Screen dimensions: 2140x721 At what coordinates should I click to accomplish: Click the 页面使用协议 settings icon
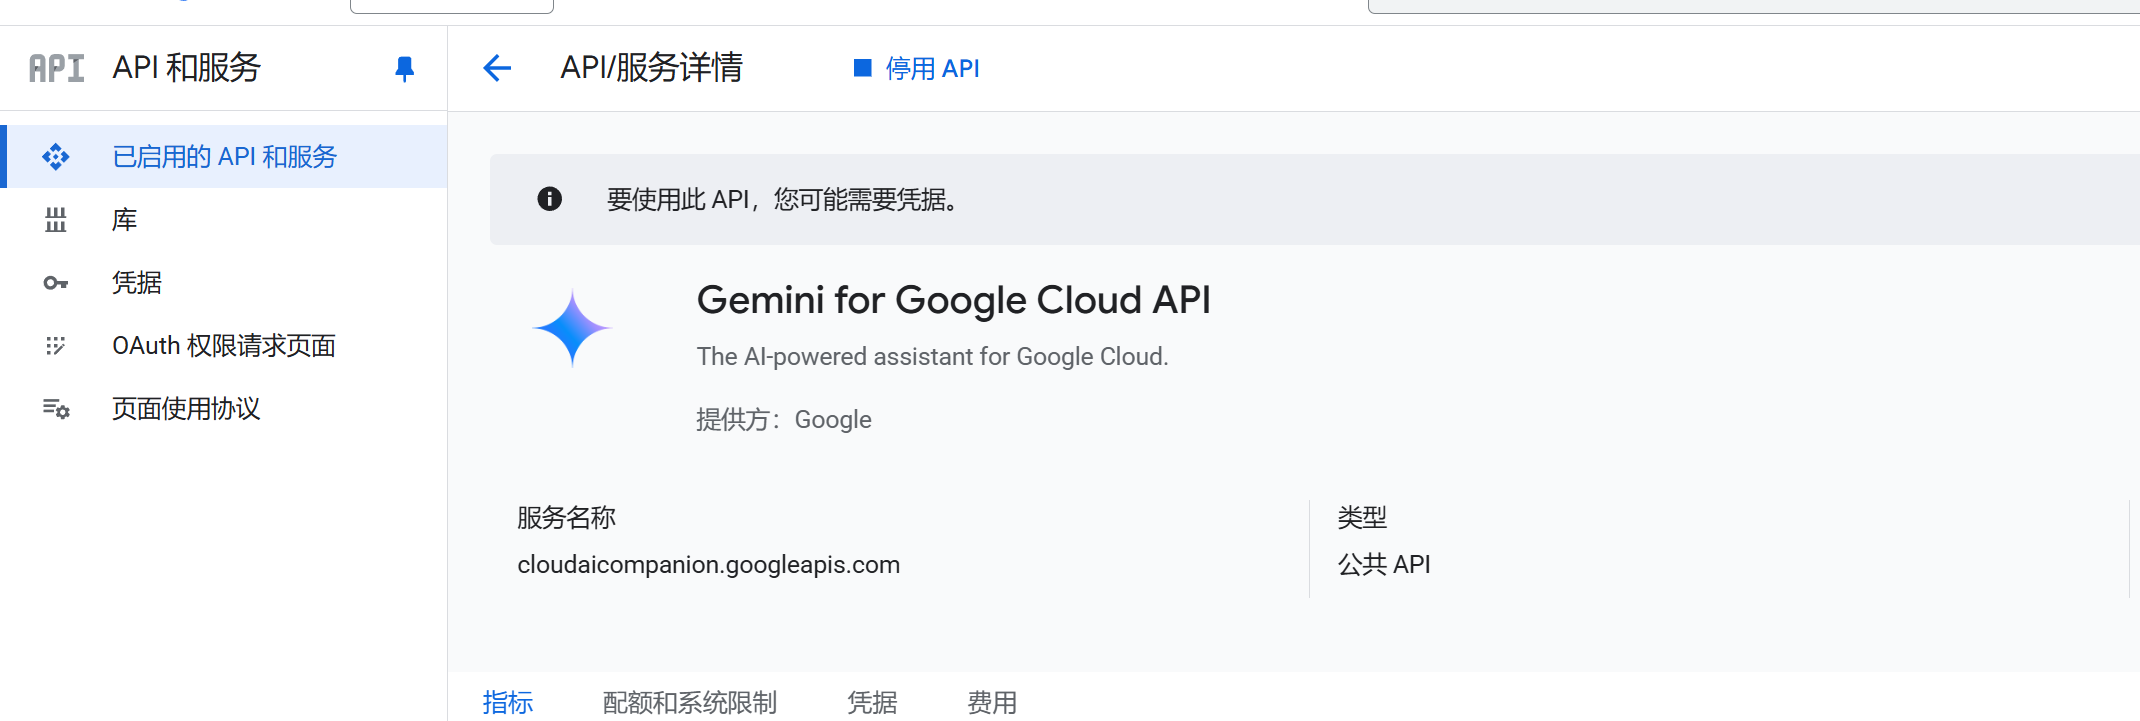coord(56,409)
